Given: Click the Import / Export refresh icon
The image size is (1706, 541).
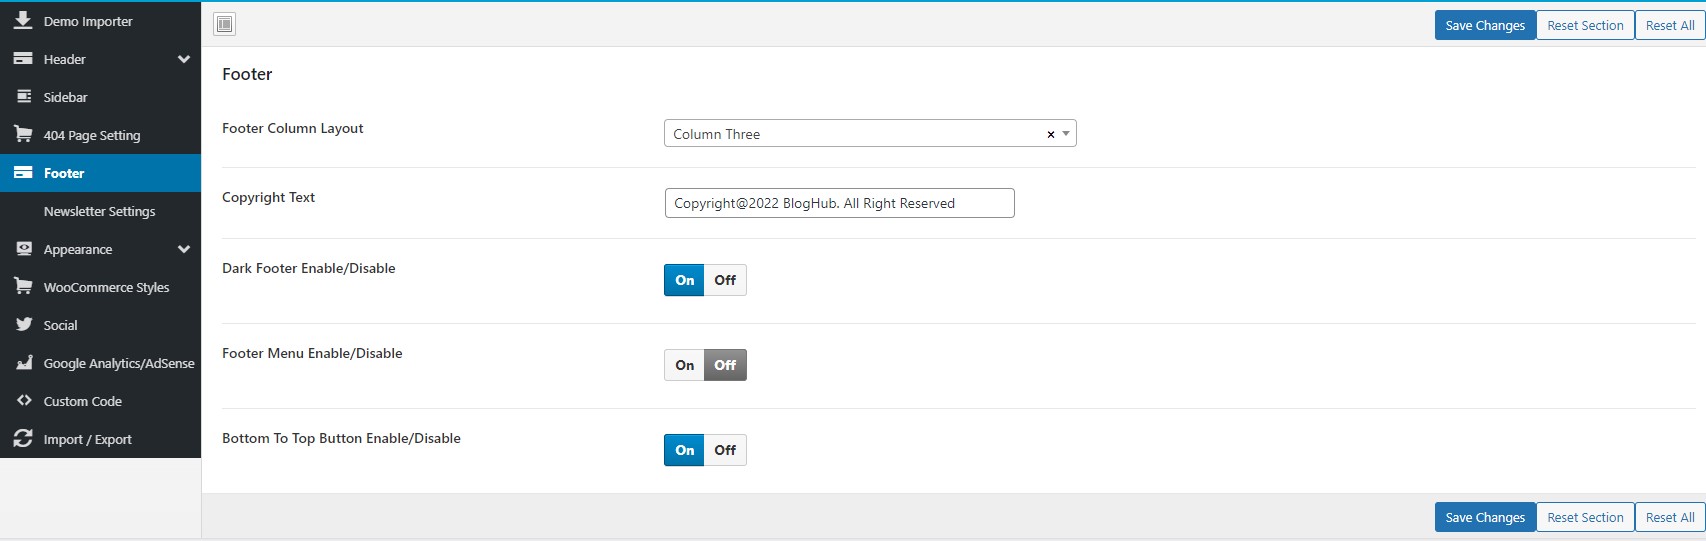Looking at the screenshot, I should click(x=23, y=438).
